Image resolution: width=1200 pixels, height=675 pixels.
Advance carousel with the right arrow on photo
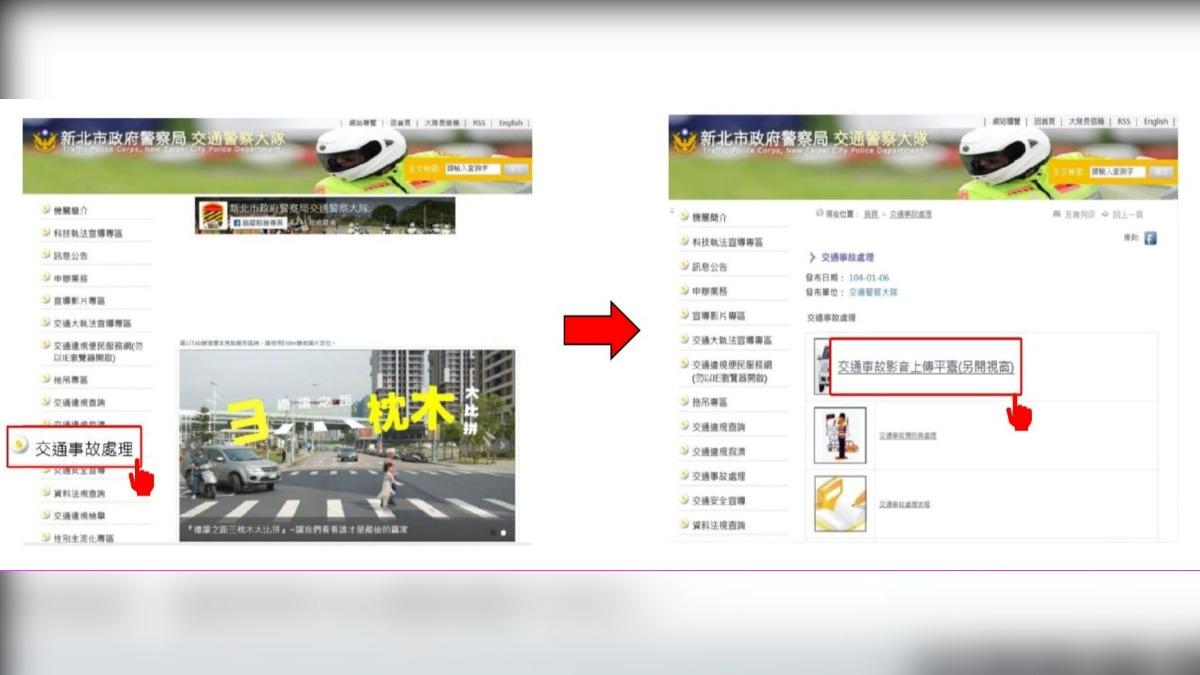pyautogui.click(x=503, y=447)
